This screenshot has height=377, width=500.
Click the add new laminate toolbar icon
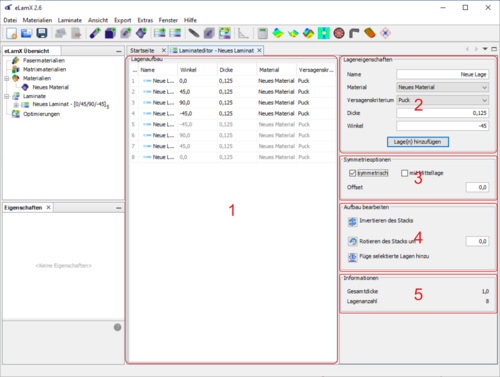point(160,33)
